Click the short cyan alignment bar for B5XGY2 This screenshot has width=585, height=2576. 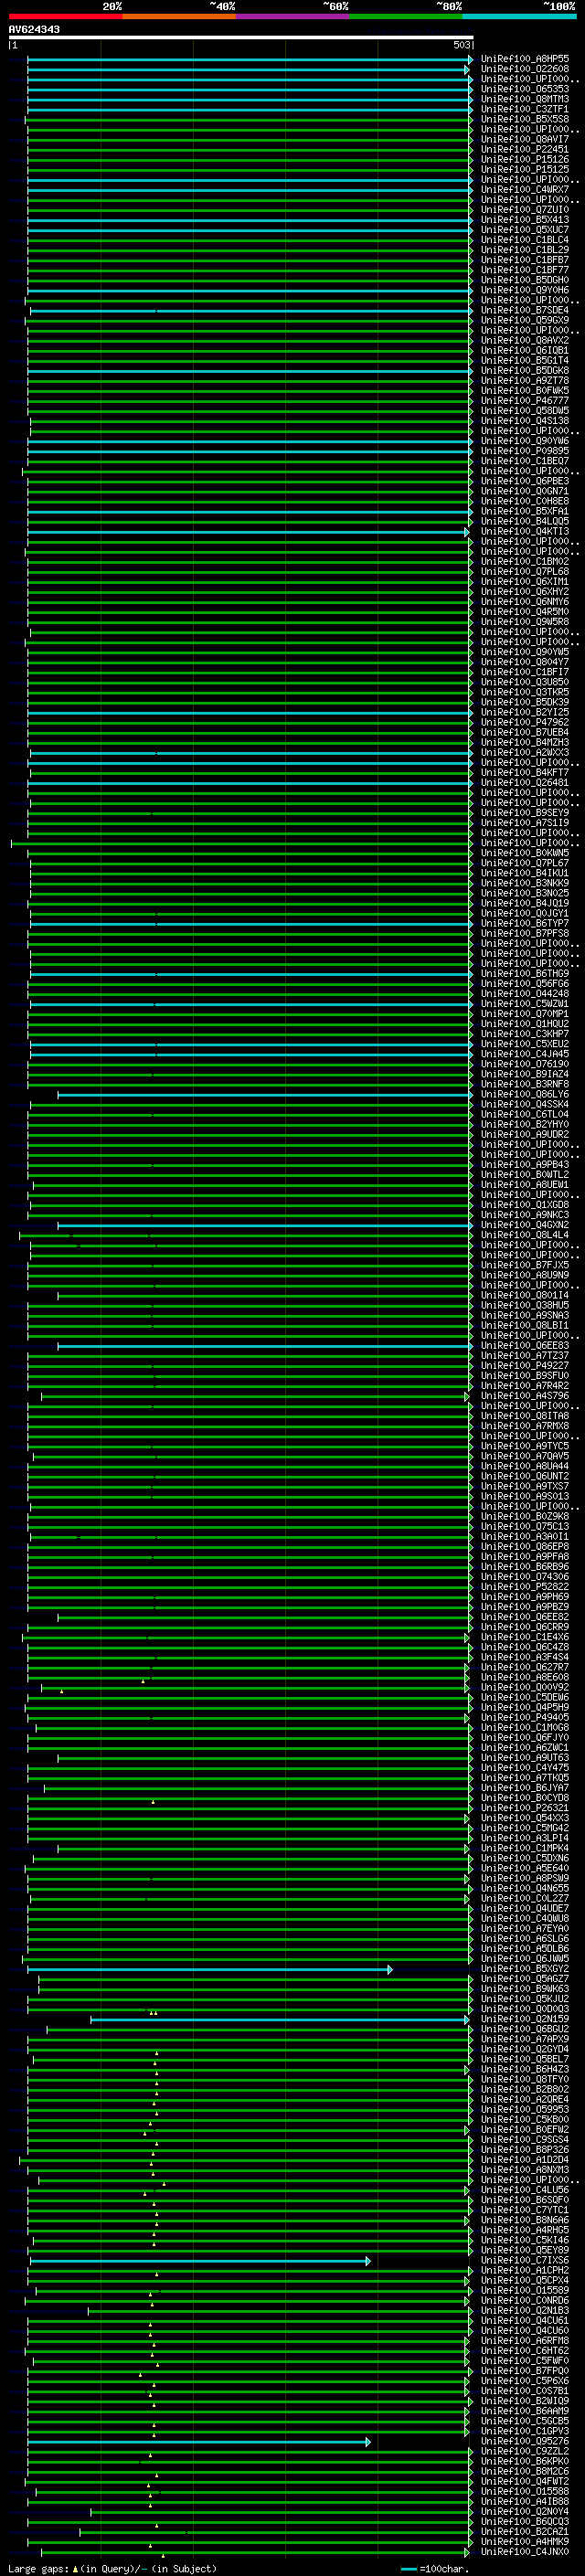click(210, 1969)
